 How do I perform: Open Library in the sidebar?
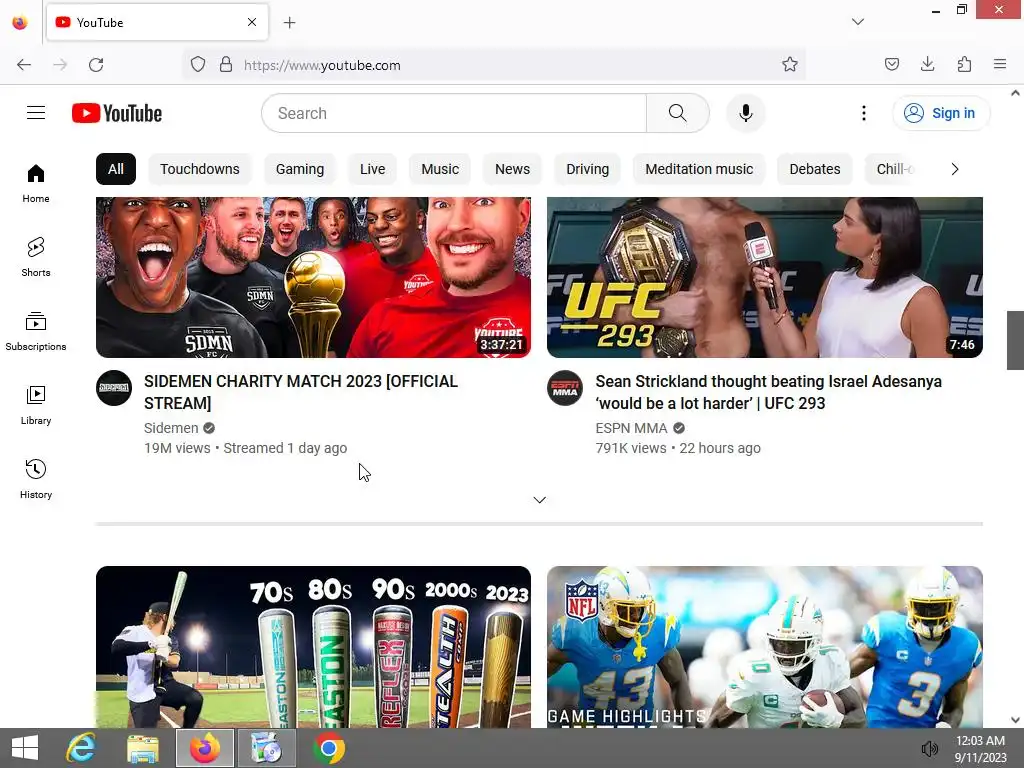pos(36,405)
